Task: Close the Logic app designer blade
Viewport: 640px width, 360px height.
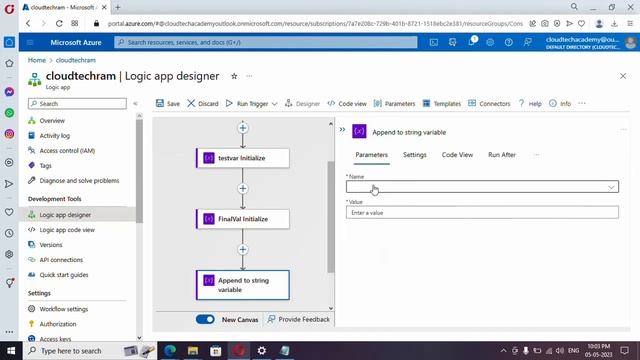Action: click(x=623, y=76)
